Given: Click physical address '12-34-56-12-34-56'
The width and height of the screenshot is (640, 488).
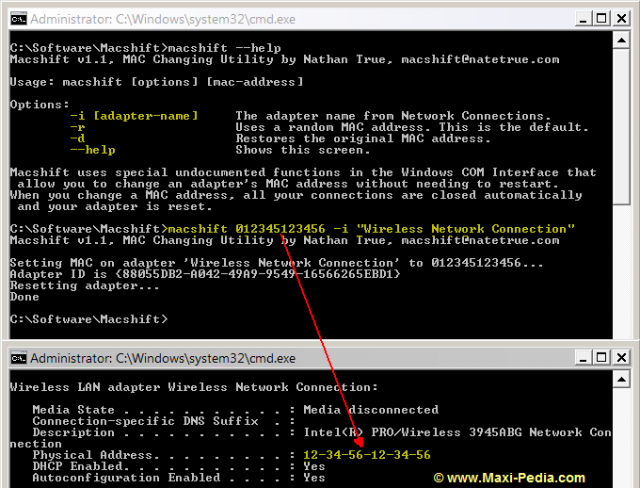Looking at the screenshot, I should point(367,455).
